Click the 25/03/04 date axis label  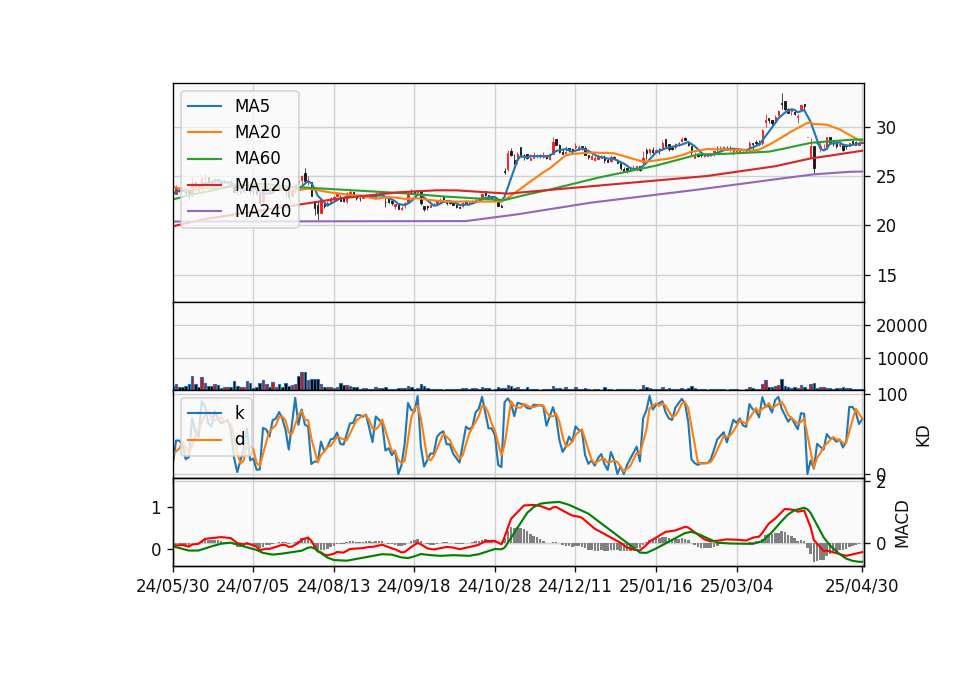(737, 586)
